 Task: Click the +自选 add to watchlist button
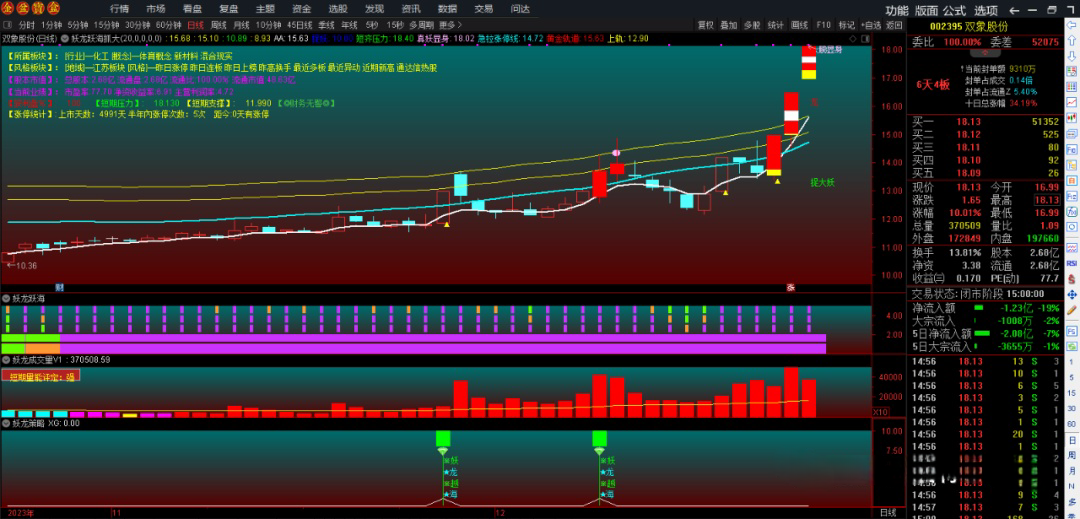(870, 25)
